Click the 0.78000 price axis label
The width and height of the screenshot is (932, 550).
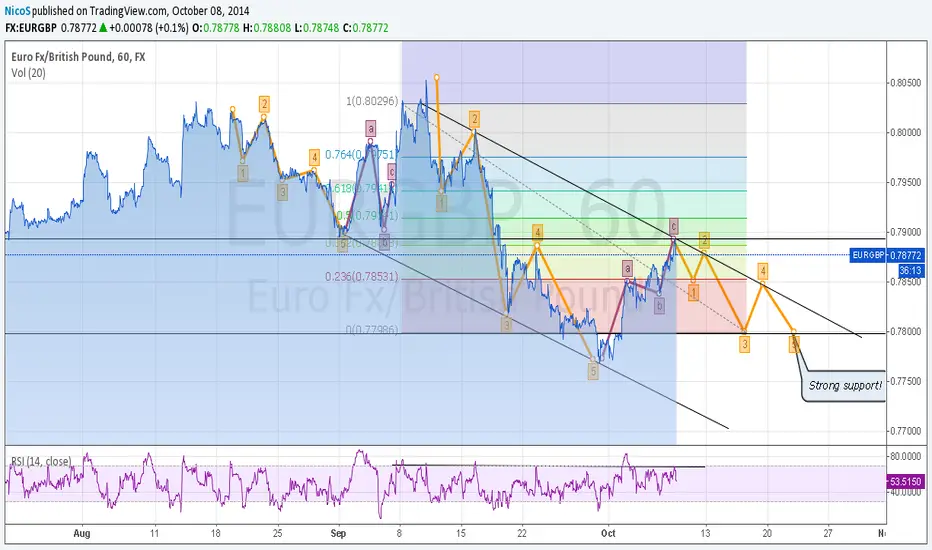click(906, 331)
